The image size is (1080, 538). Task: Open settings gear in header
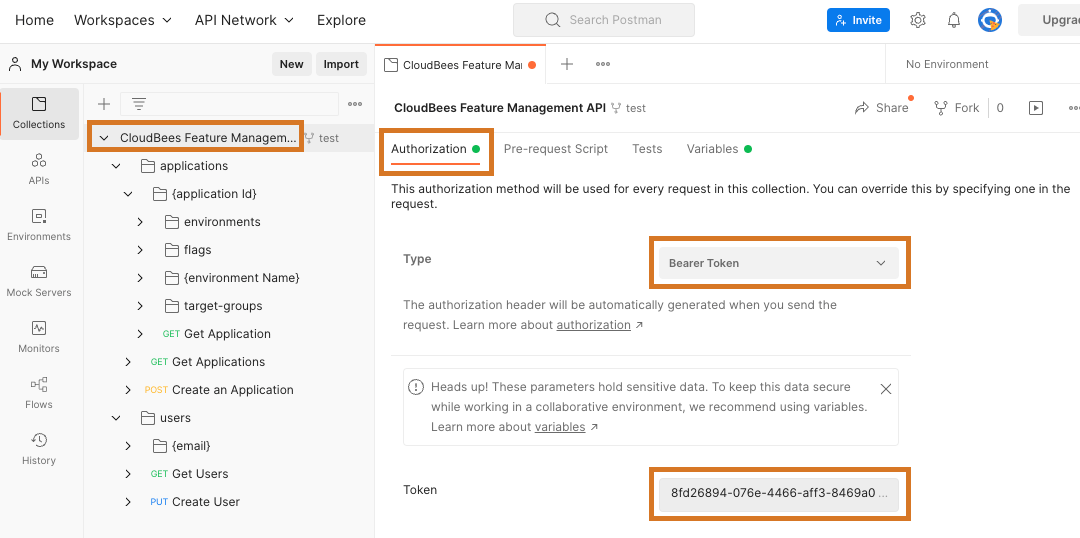coord(918,20)
